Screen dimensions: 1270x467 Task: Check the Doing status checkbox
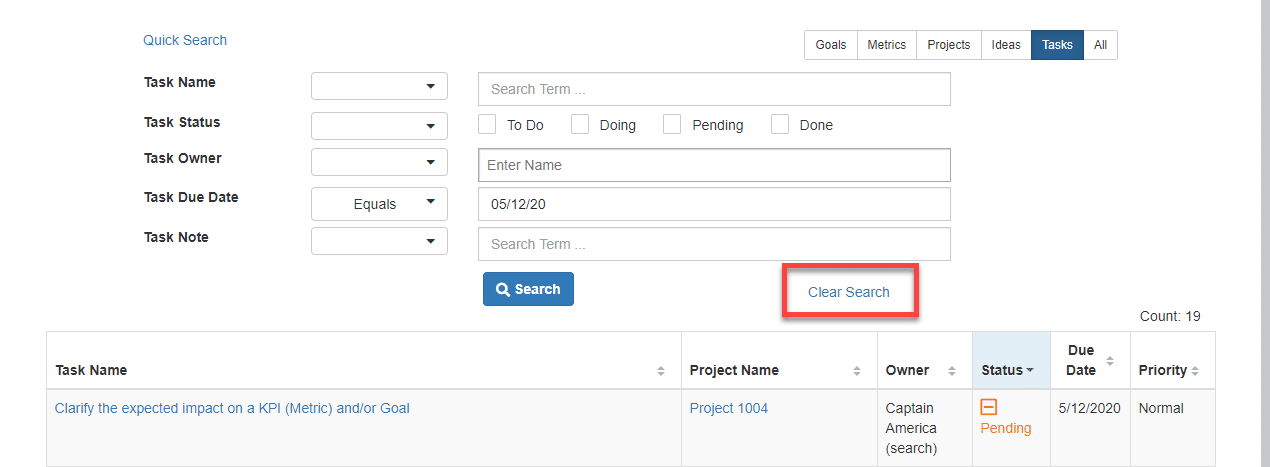[x=580, y=124]
